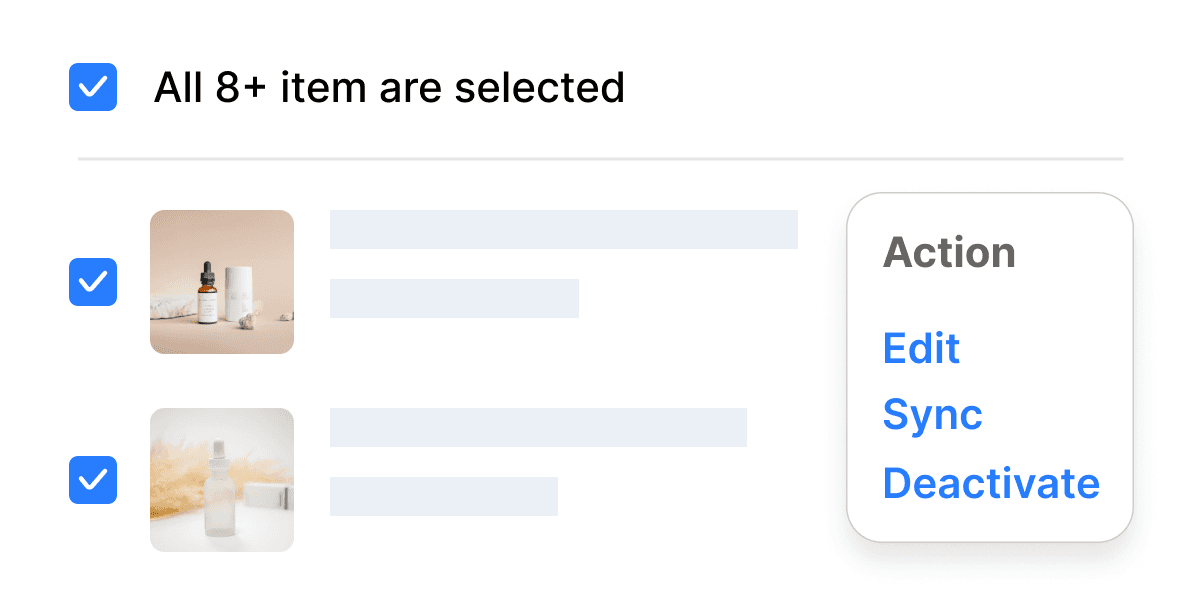
Task: Deselect the second product's checkbox
Action: click(93, 480)
